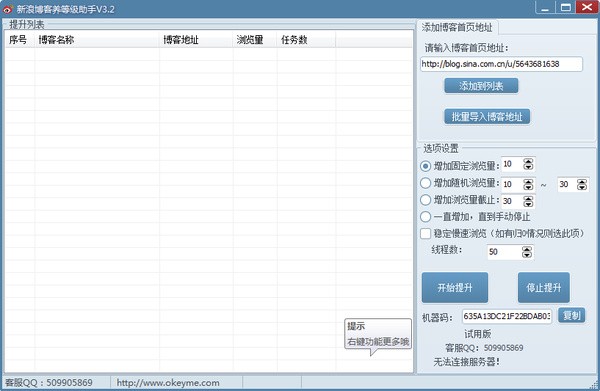Viewport: 600px width, 391px height.
Task: Decrease random view minimum with down arrow
Action: pos(528,187)
